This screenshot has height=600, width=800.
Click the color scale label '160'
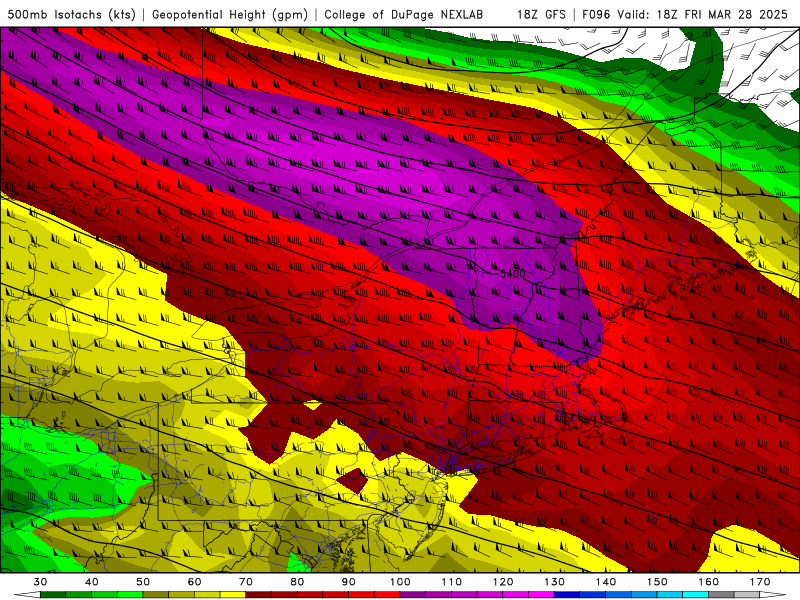point(709,582)
